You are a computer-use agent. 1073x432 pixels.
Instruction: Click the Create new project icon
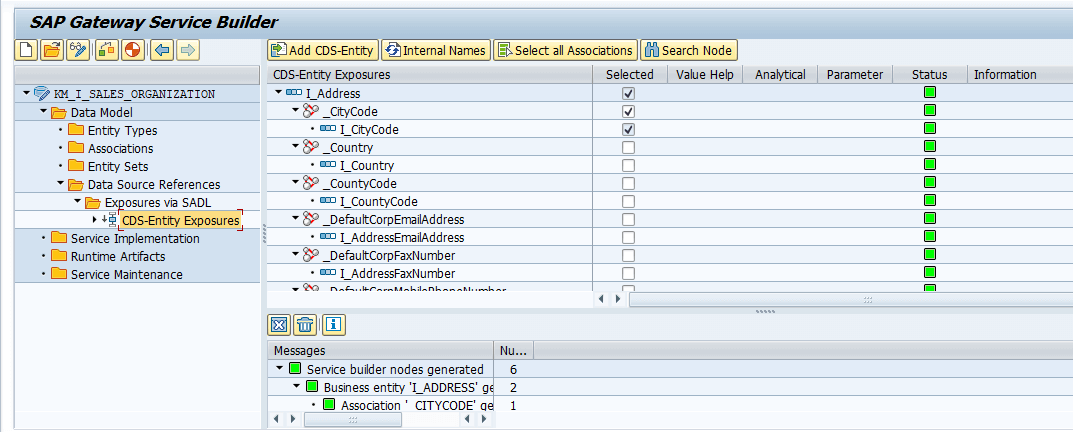(26, 50)
